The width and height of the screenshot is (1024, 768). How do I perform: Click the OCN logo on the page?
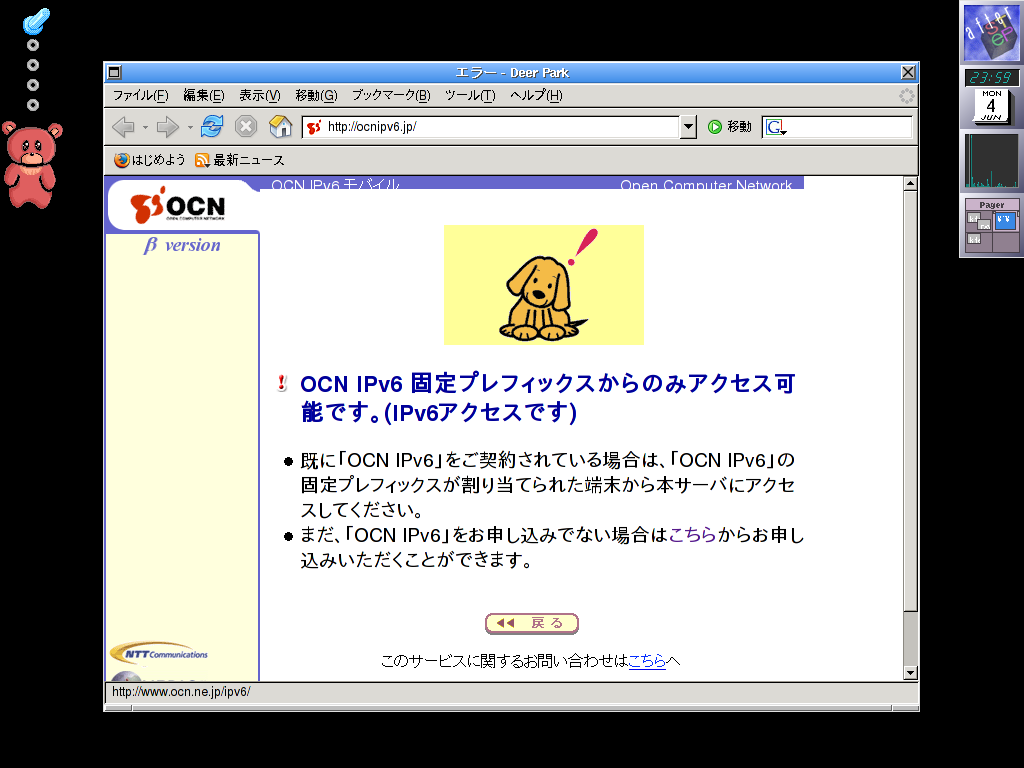pyautogui.click(x=178, y=206)
